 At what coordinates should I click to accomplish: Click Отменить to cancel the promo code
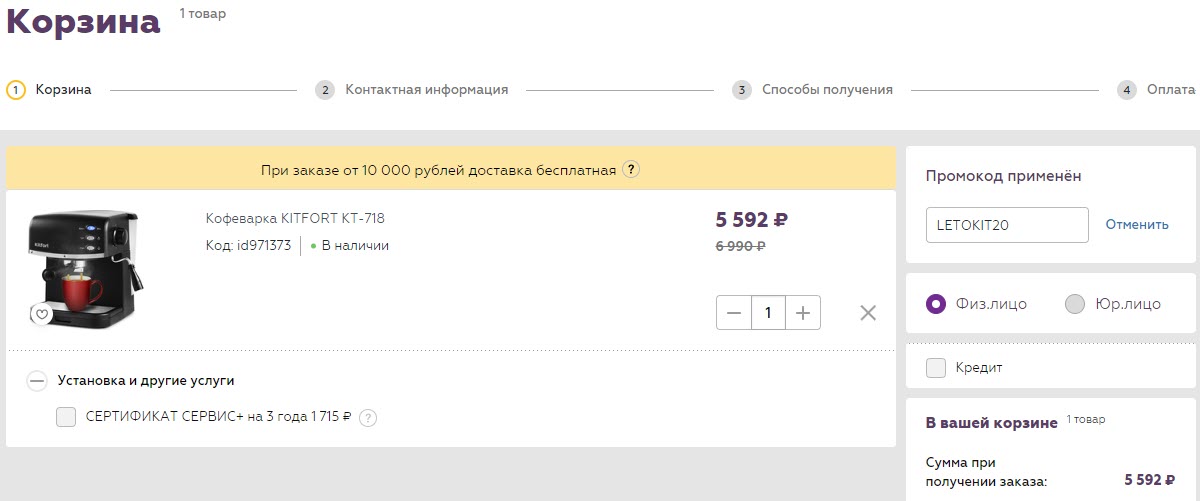[1136, 225]
